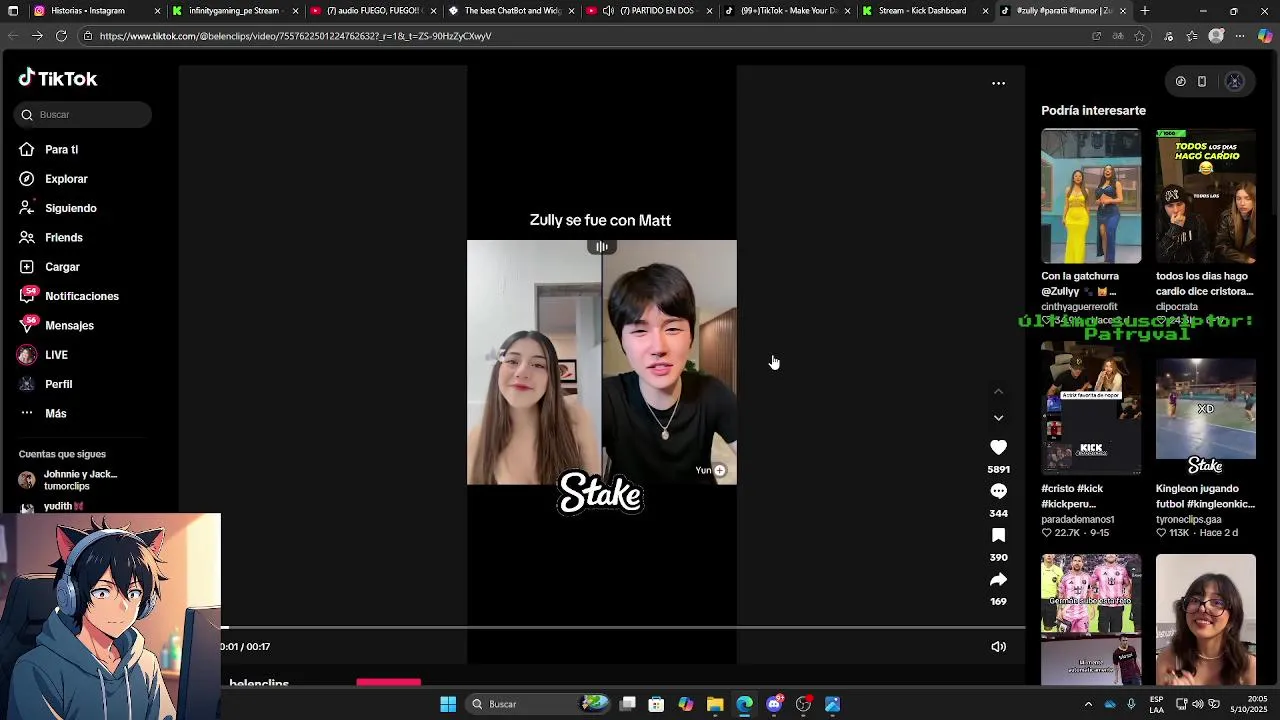Open the #cristo #kick recommended video
Viewport: 1280px width, 720px height.
pyautogui.click(x=1090, y=408)
